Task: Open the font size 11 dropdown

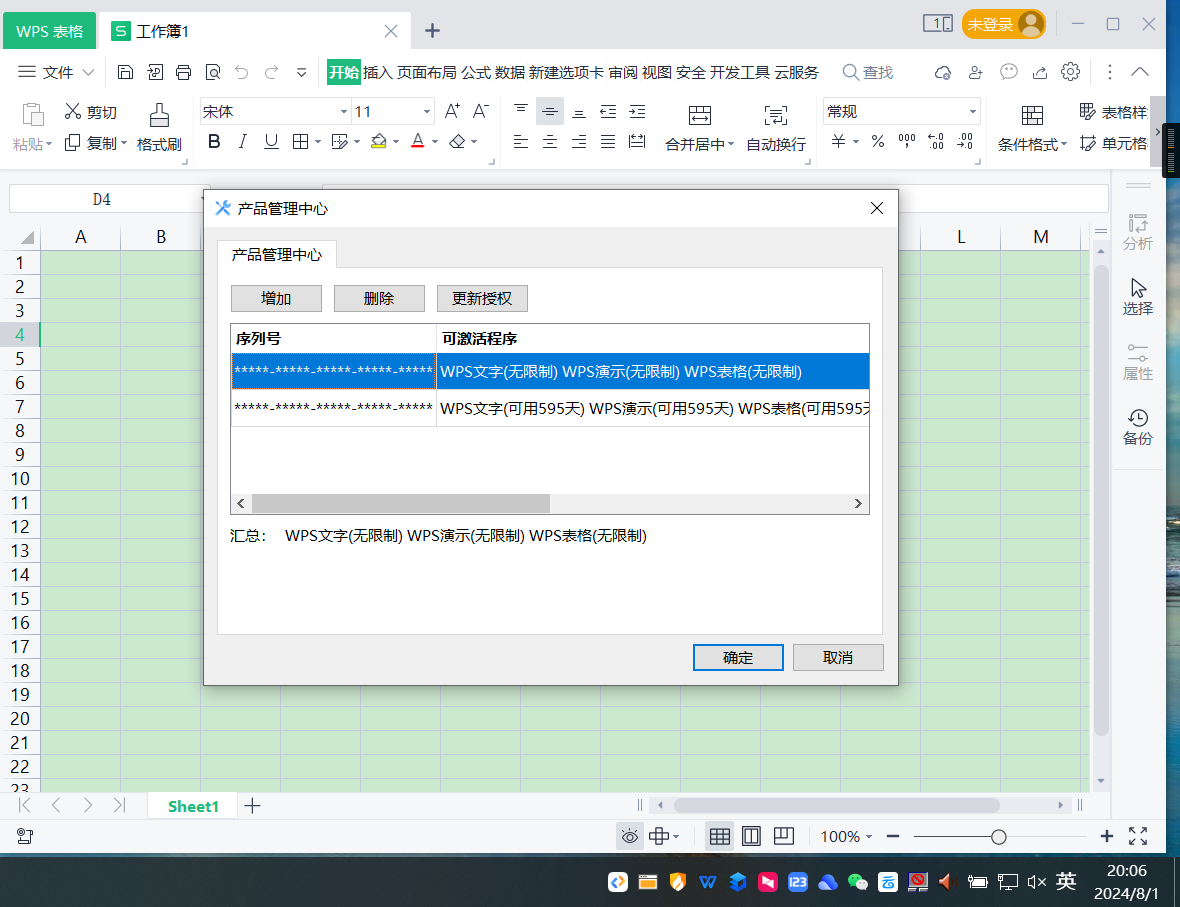Action: point(427,112)
